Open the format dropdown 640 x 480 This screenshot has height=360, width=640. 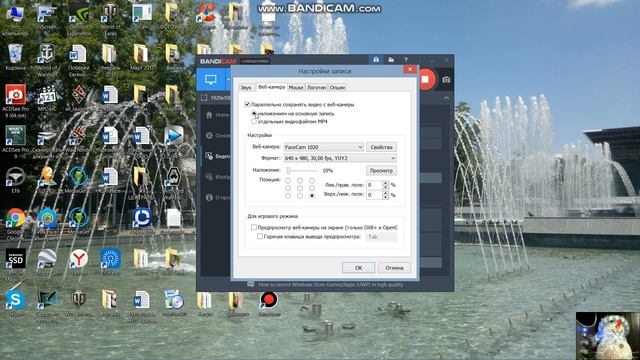(340, 158)
